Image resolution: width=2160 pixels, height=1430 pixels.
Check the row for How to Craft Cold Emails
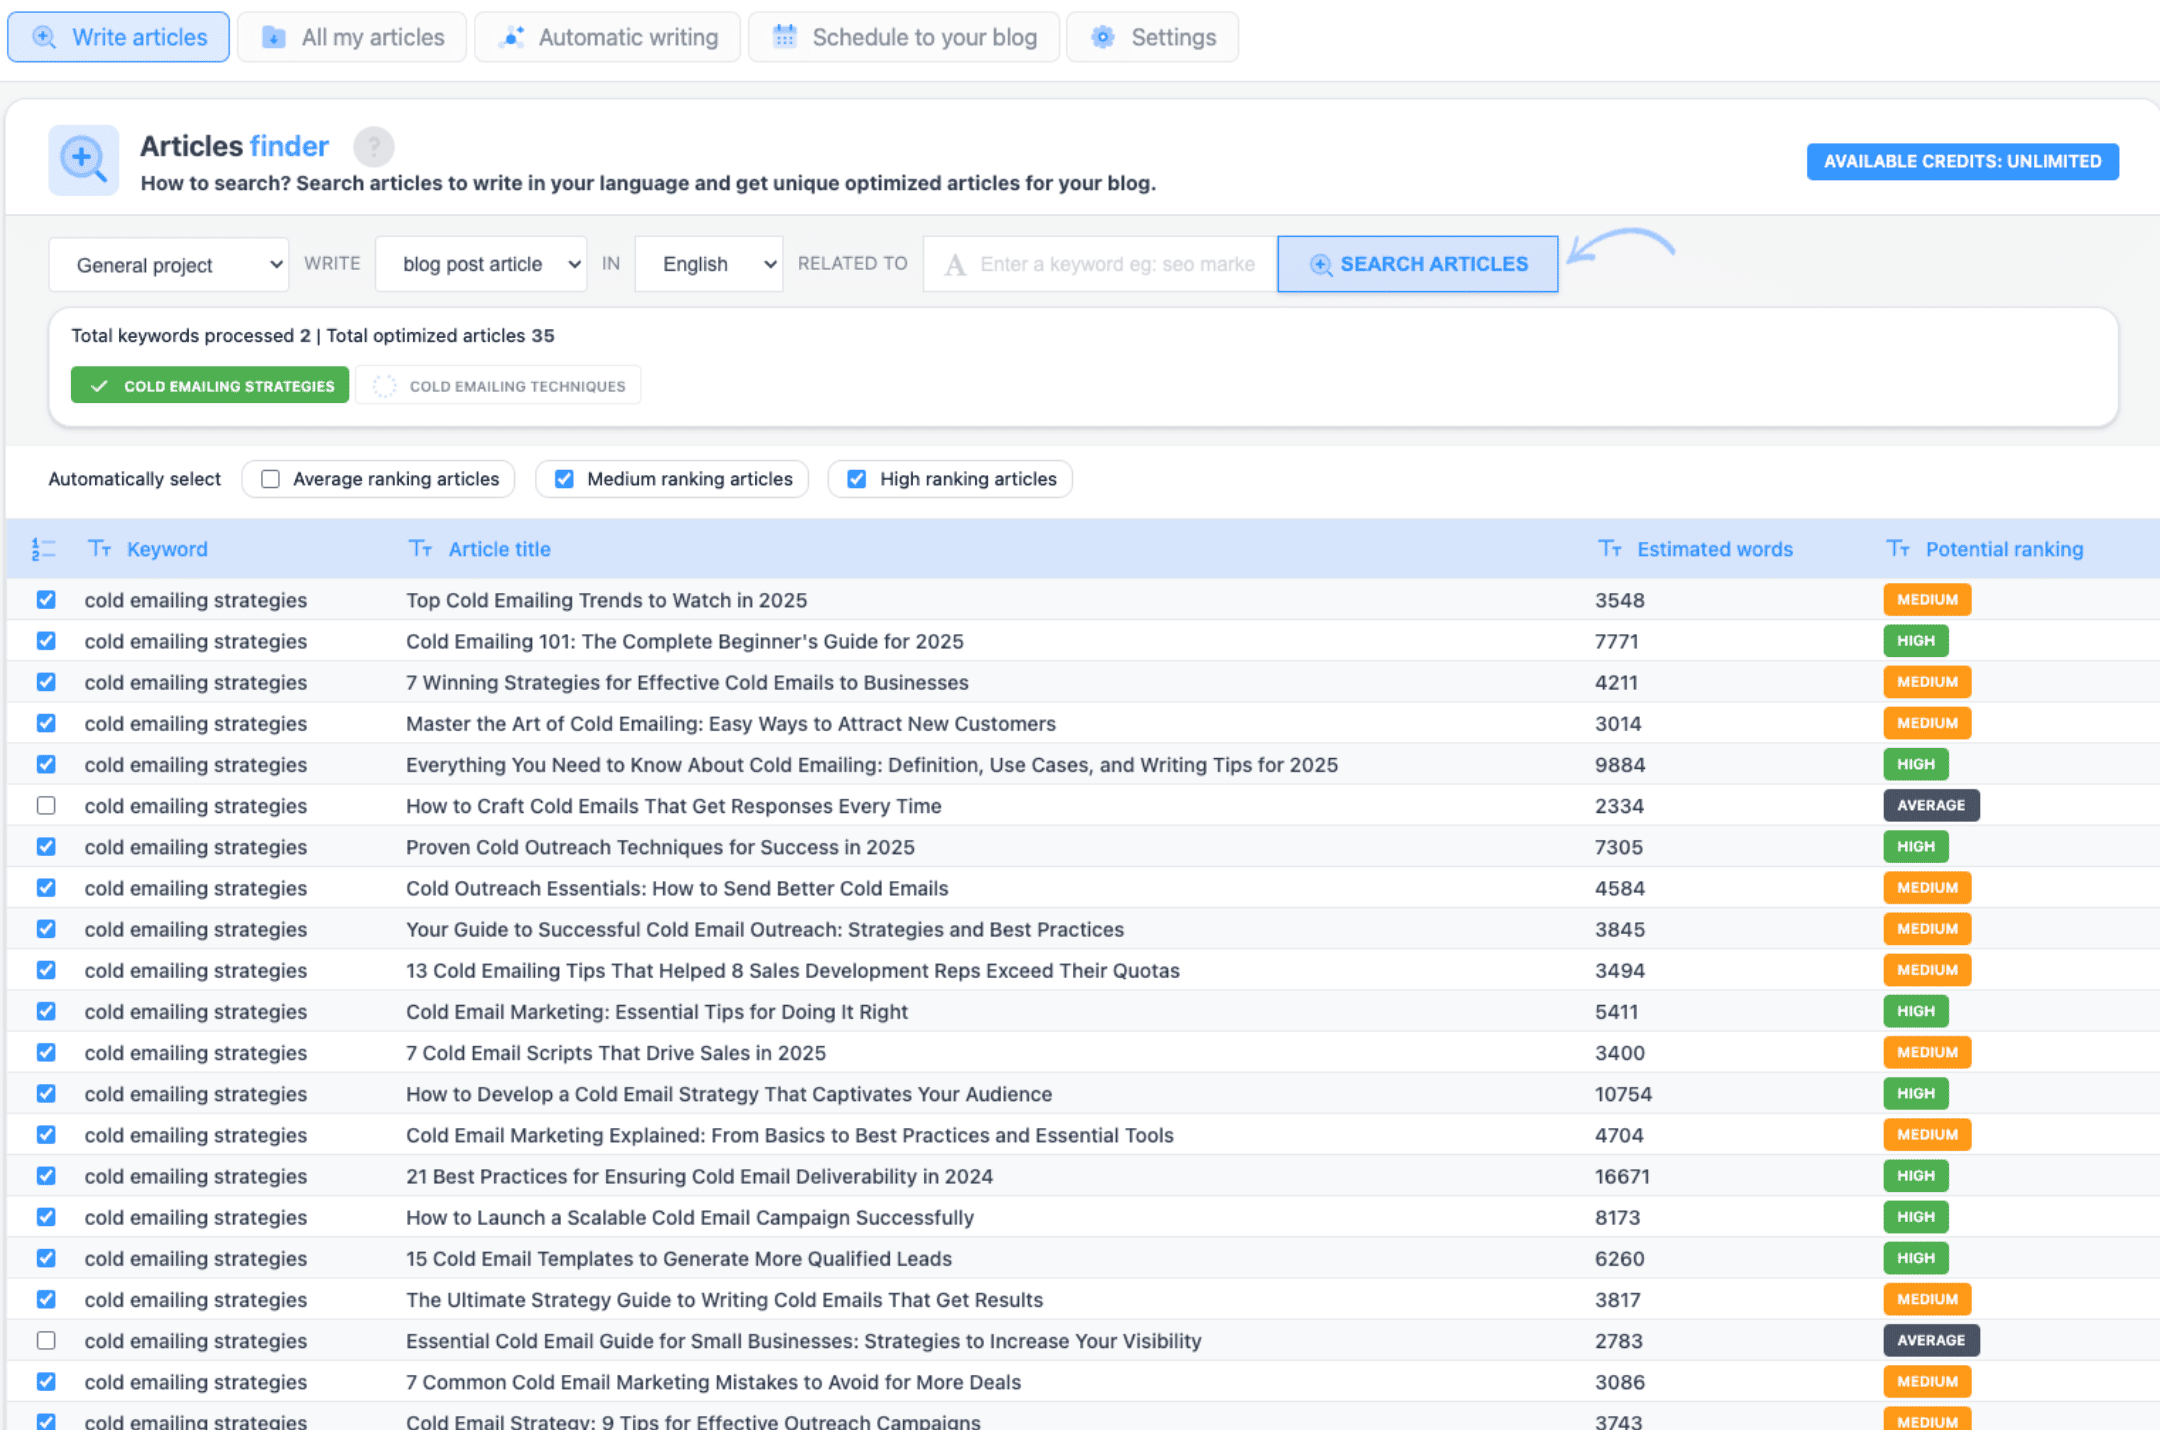(45, 805)
